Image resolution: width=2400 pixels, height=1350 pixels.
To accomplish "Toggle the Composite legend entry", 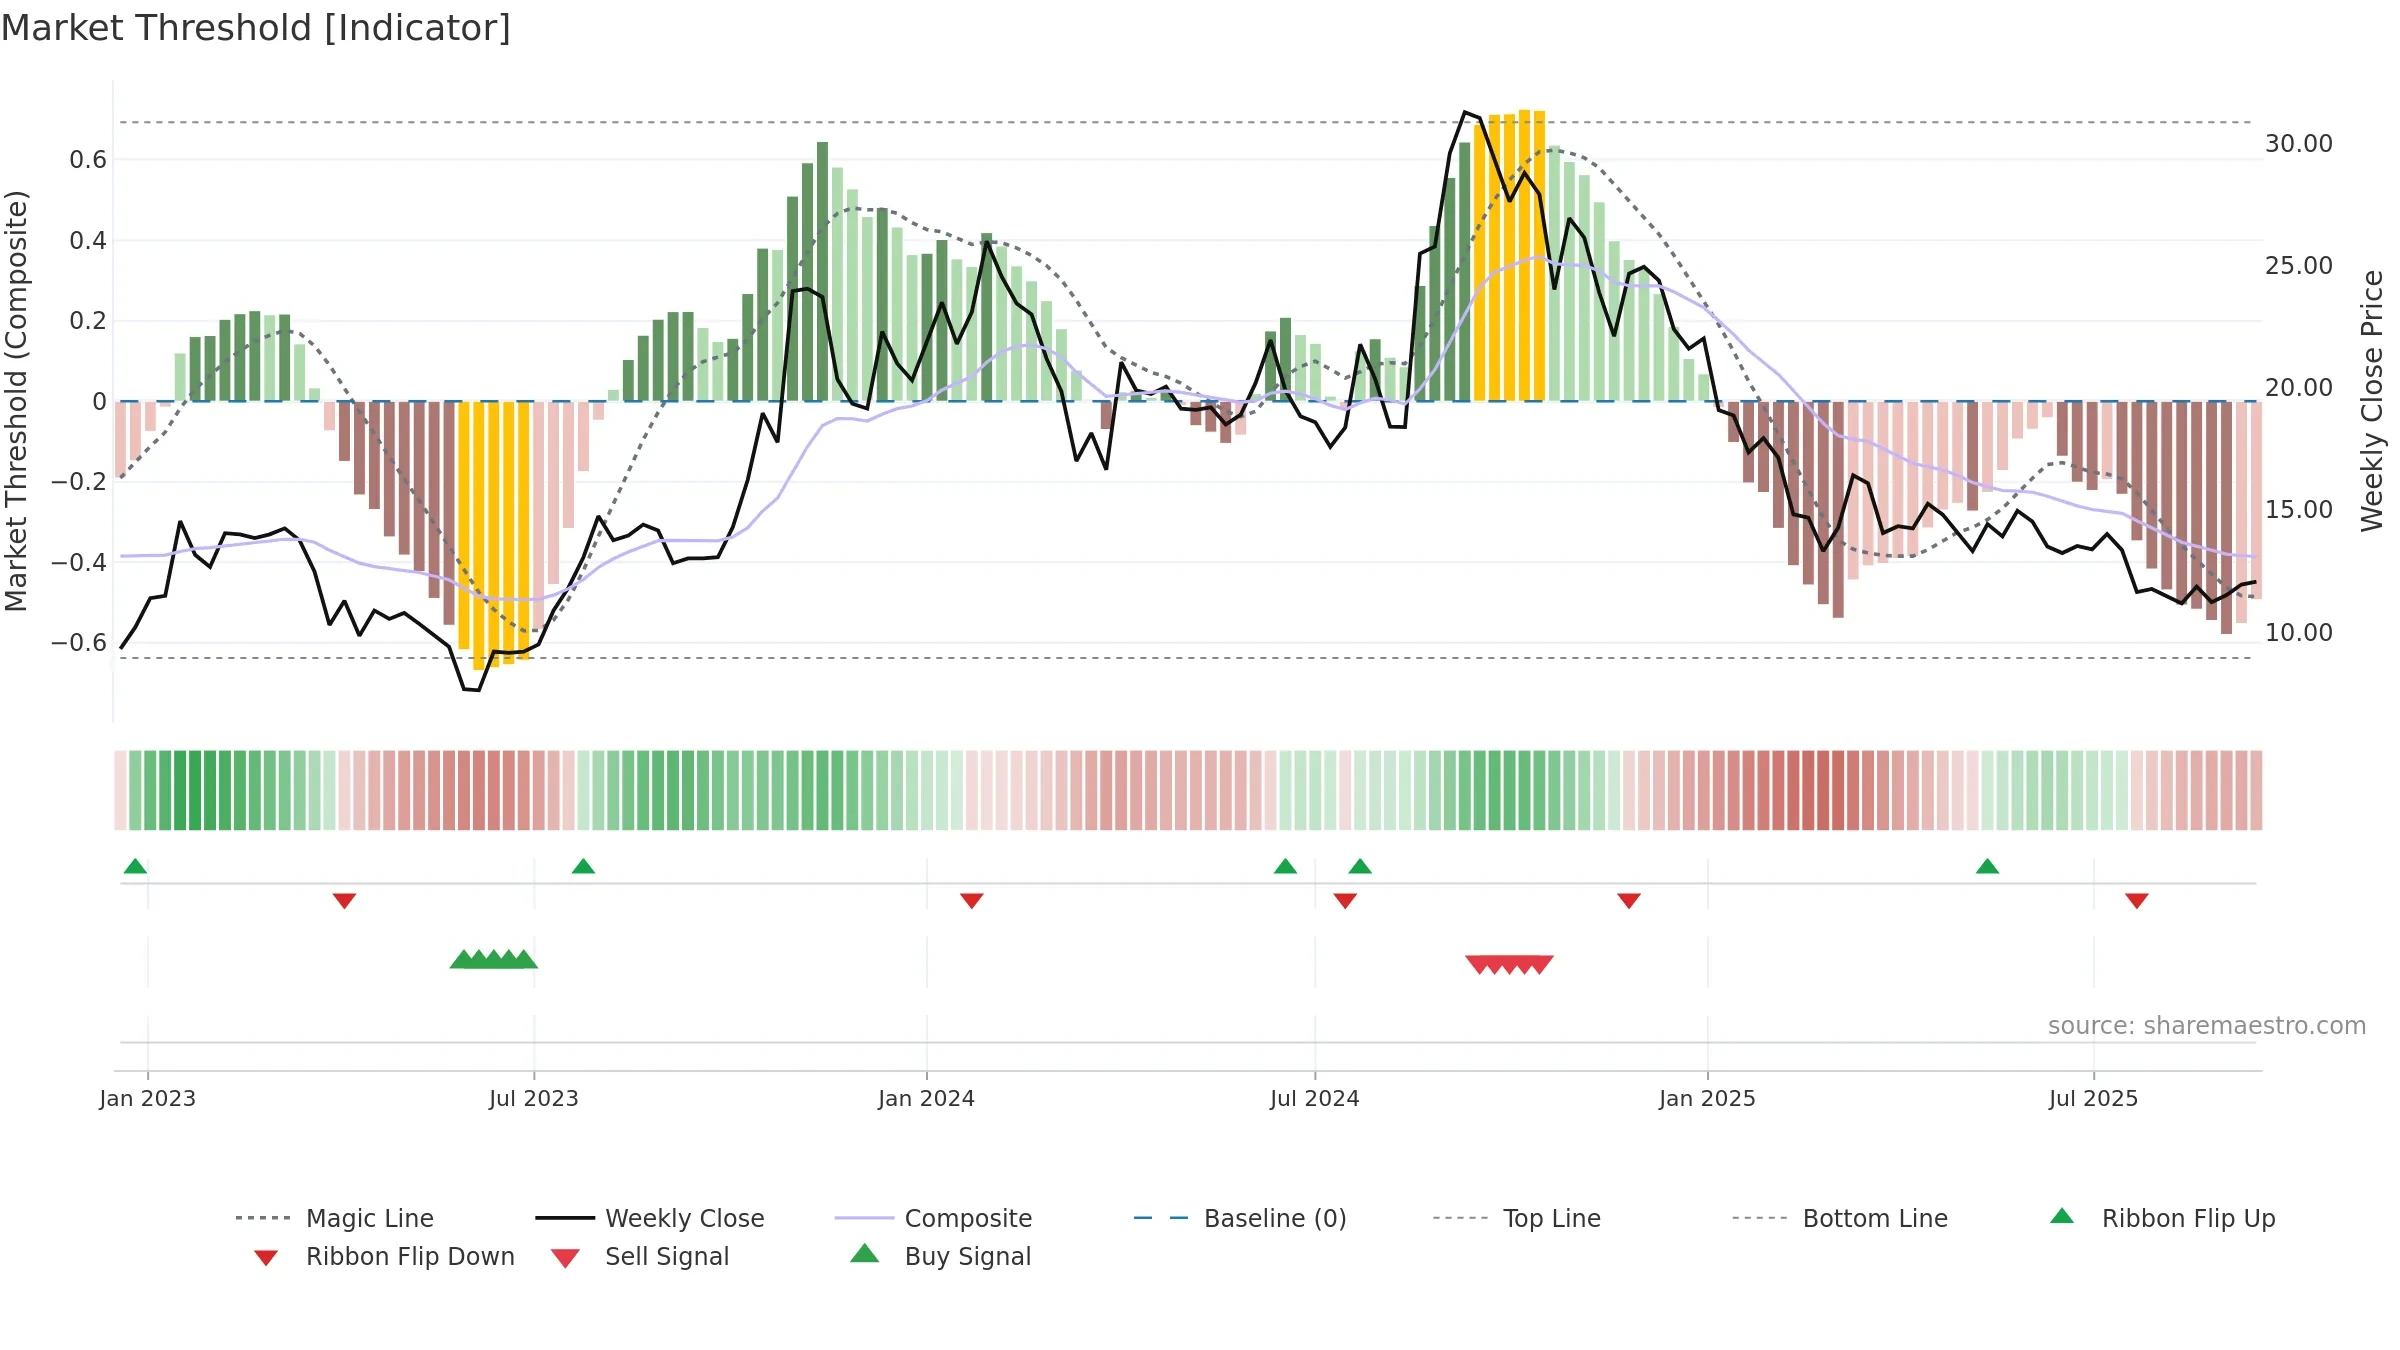I will pyautogui.click(x=933, y=1218).
